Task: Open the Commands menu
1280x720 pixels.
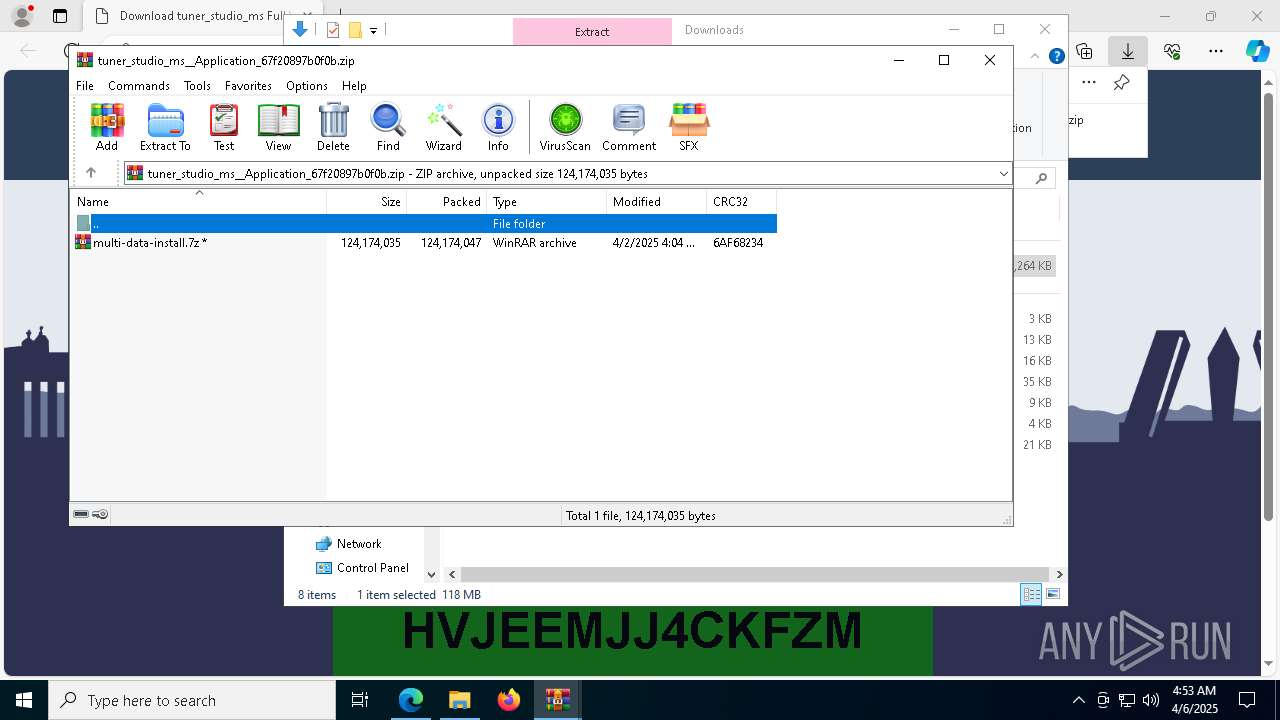Action: [139, 86]
